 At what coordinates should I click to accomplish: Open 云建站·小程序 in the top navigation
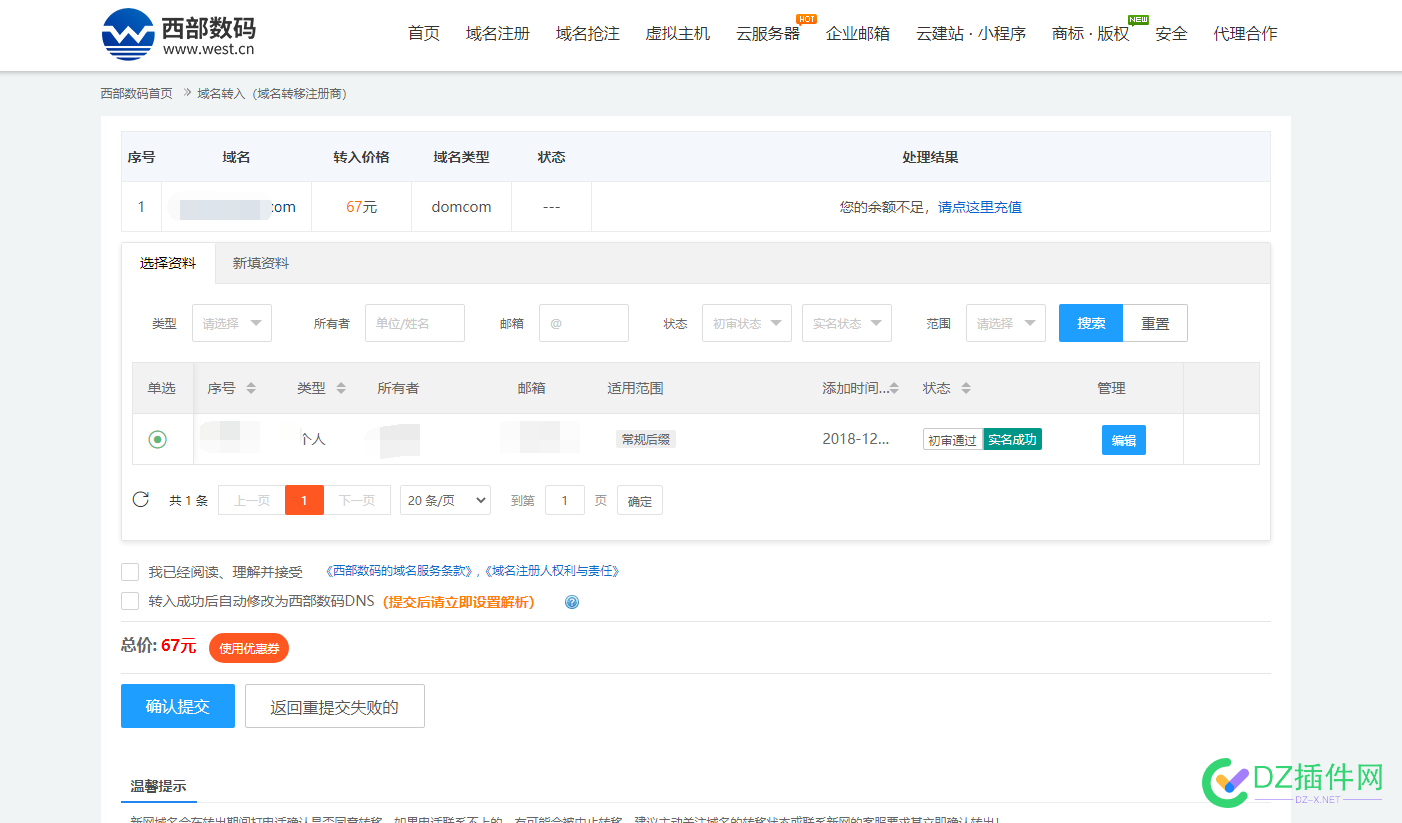971,34
